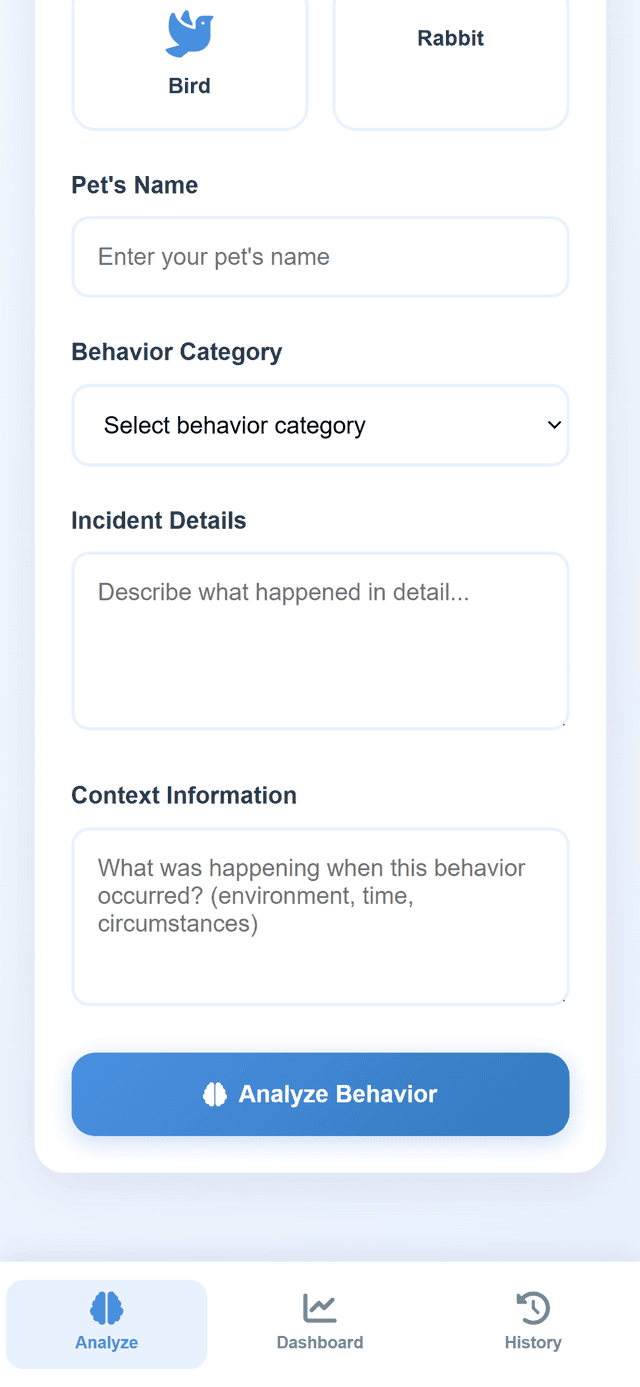Click the pet name input field

320,256
